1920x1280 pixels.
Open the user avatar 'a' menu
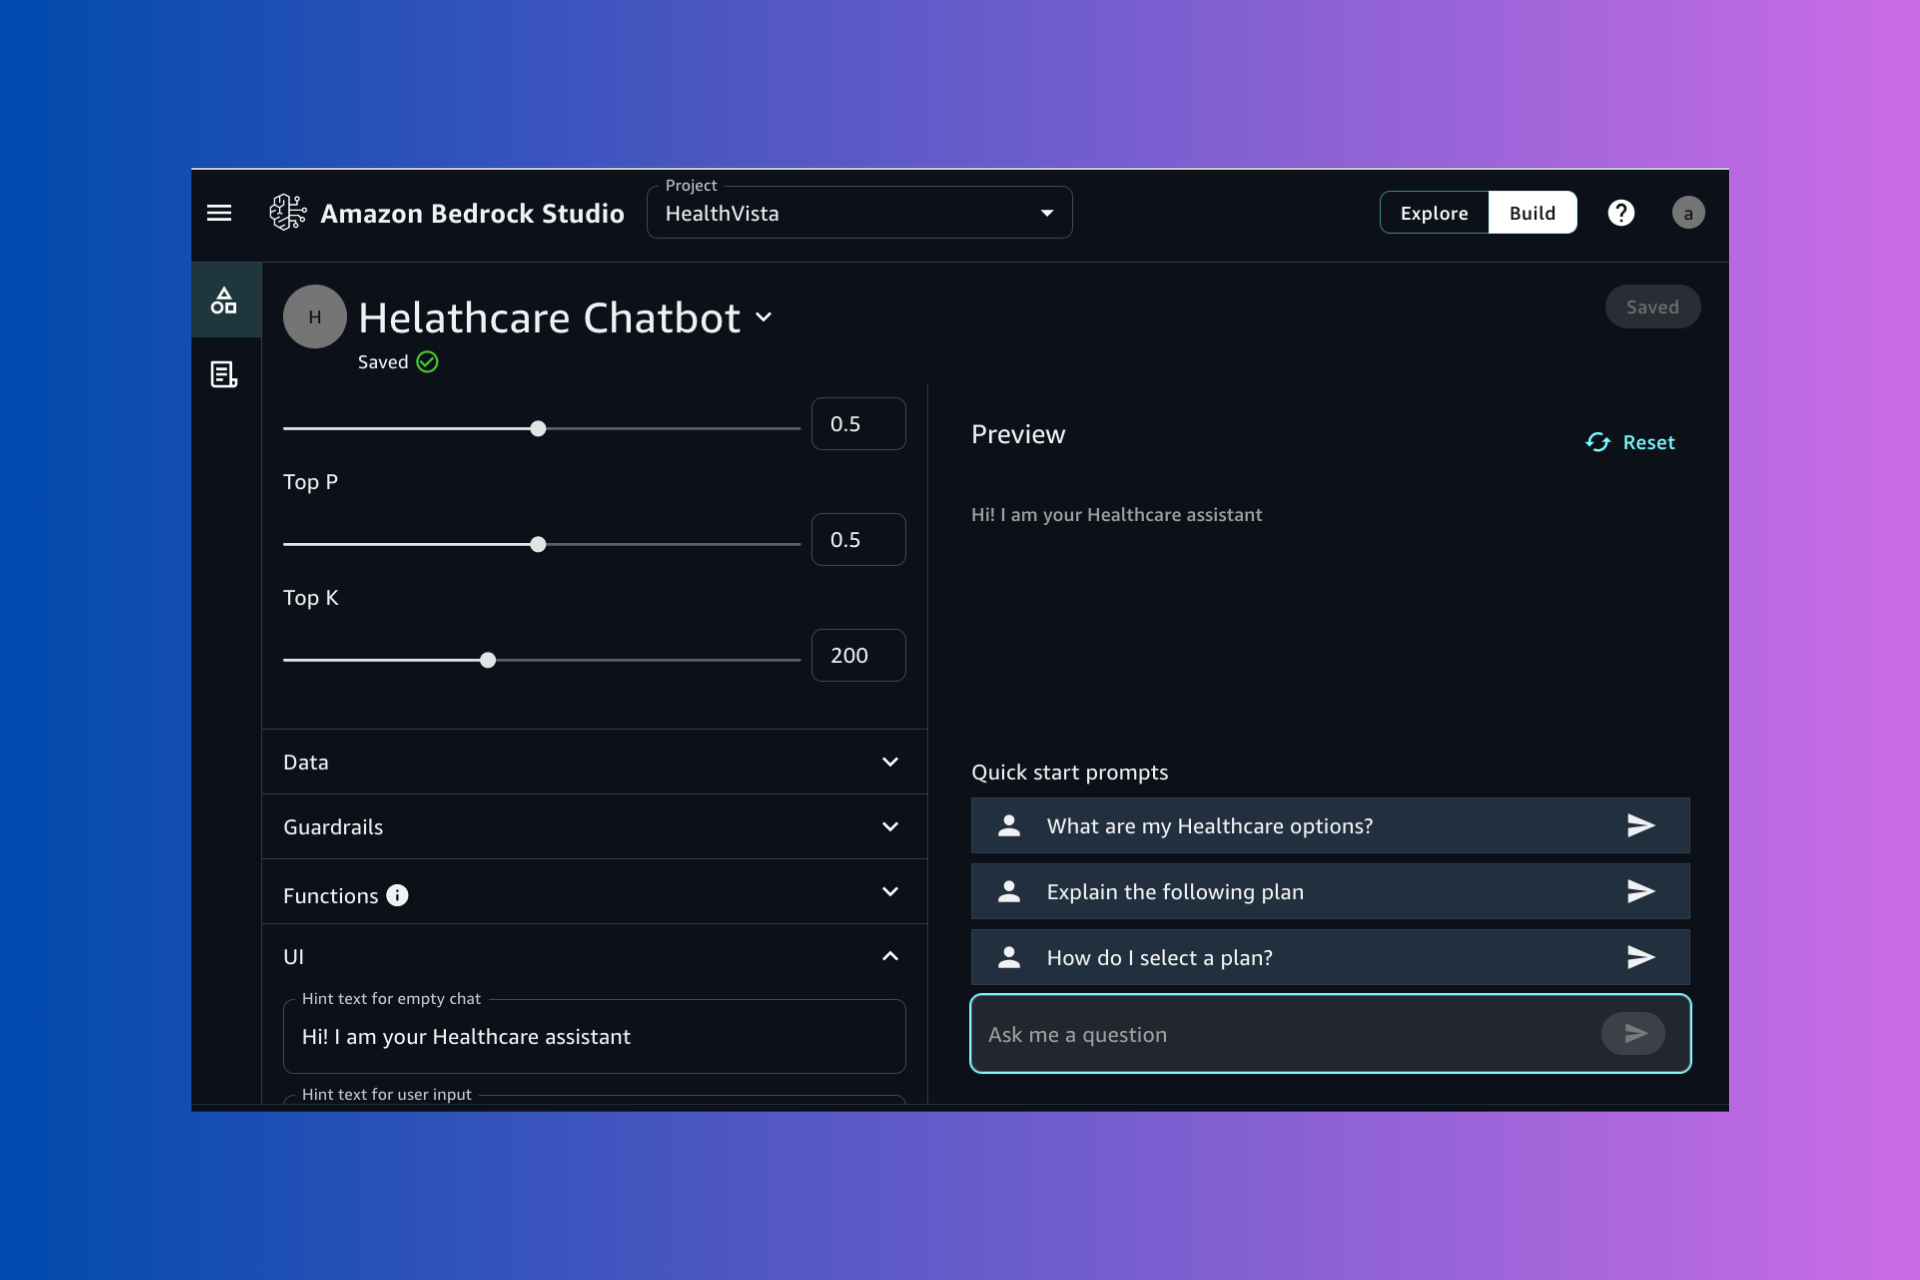pyautogui.click(x=1688, y=213)
